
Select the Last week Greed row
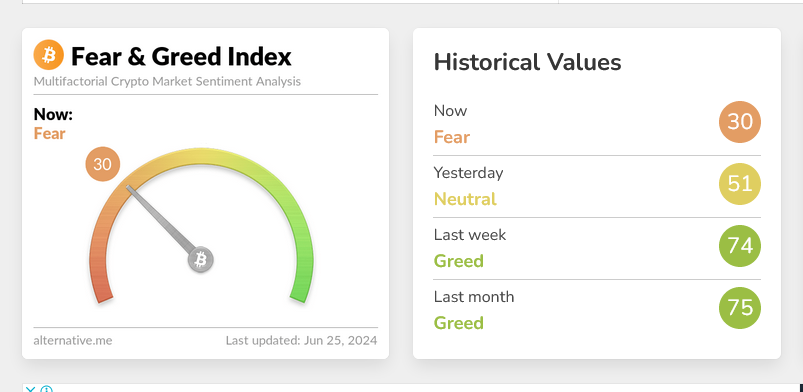pos(597,248)
